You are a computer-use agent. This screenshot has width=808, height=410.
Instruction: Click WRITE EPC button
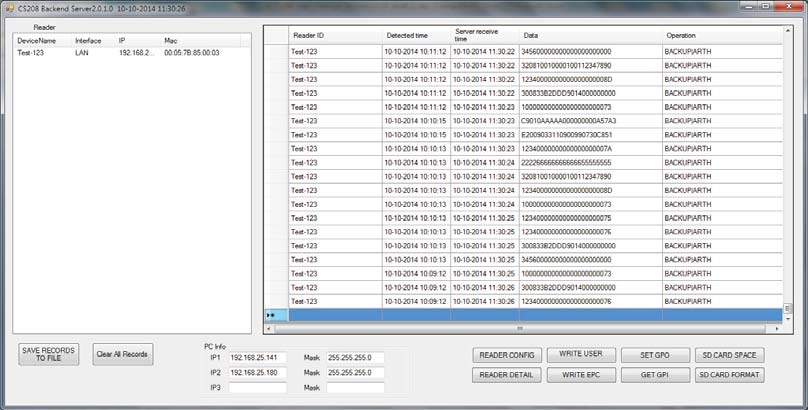tap(581, 375)
